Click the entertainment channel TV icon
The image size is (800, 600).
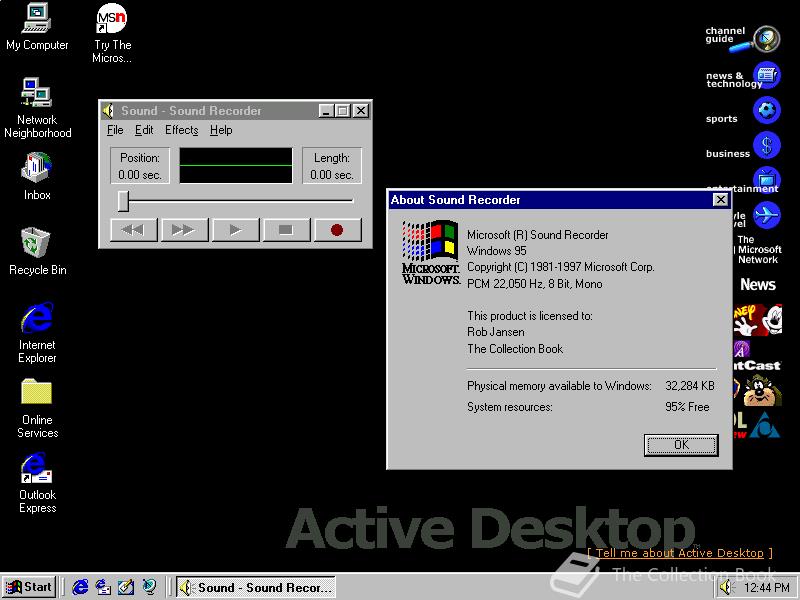tap(766, 178)
